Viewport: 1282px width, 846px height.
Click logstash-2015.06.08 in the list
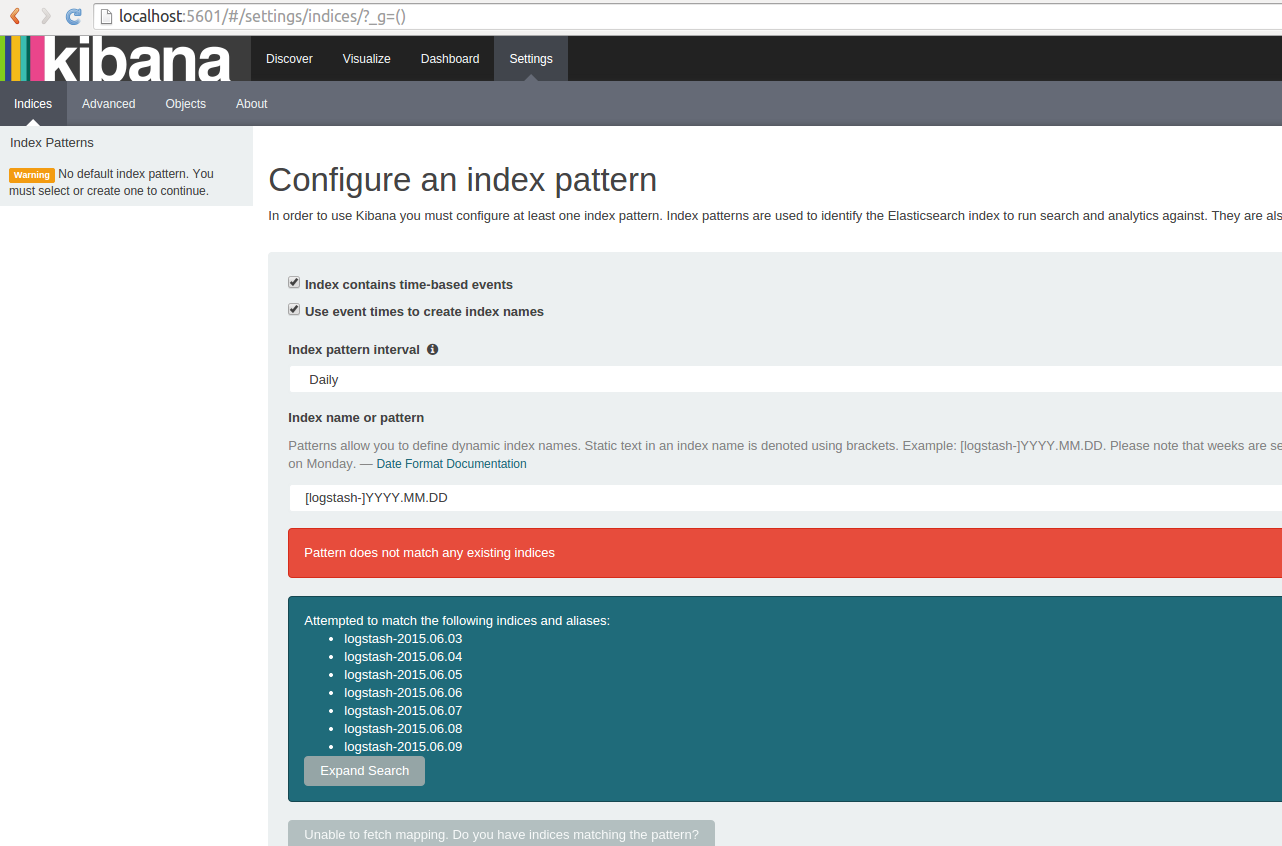403,729
